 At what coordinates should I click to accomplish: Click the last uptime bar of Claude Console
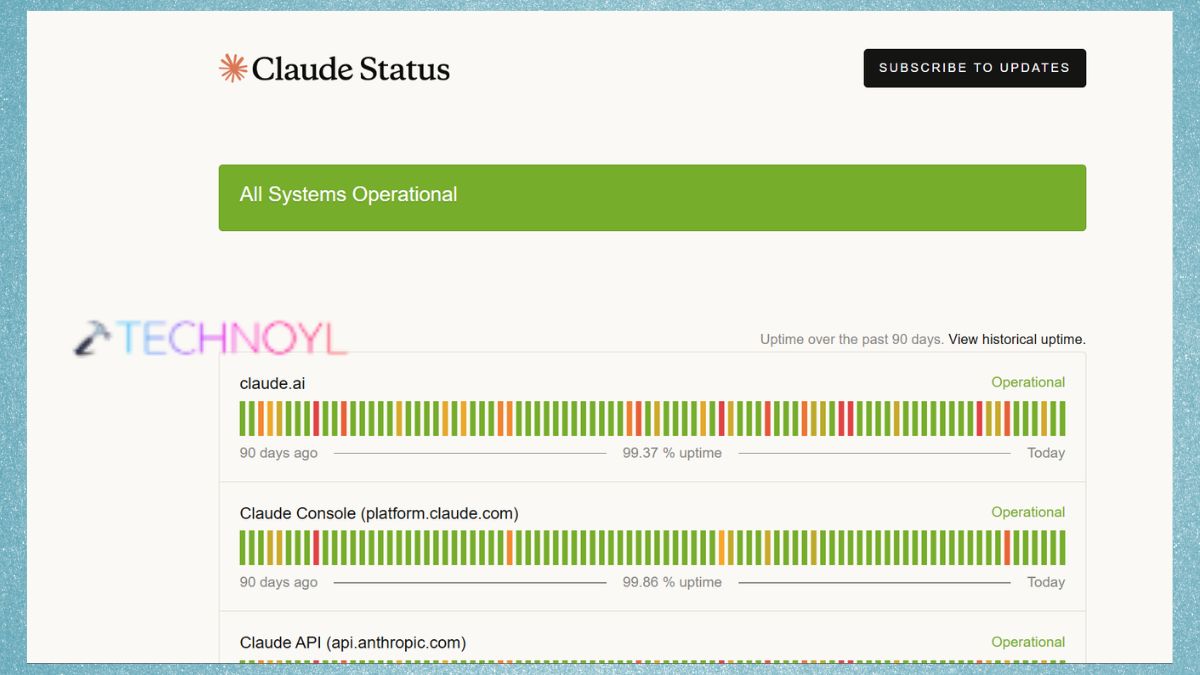[1062, 548]
